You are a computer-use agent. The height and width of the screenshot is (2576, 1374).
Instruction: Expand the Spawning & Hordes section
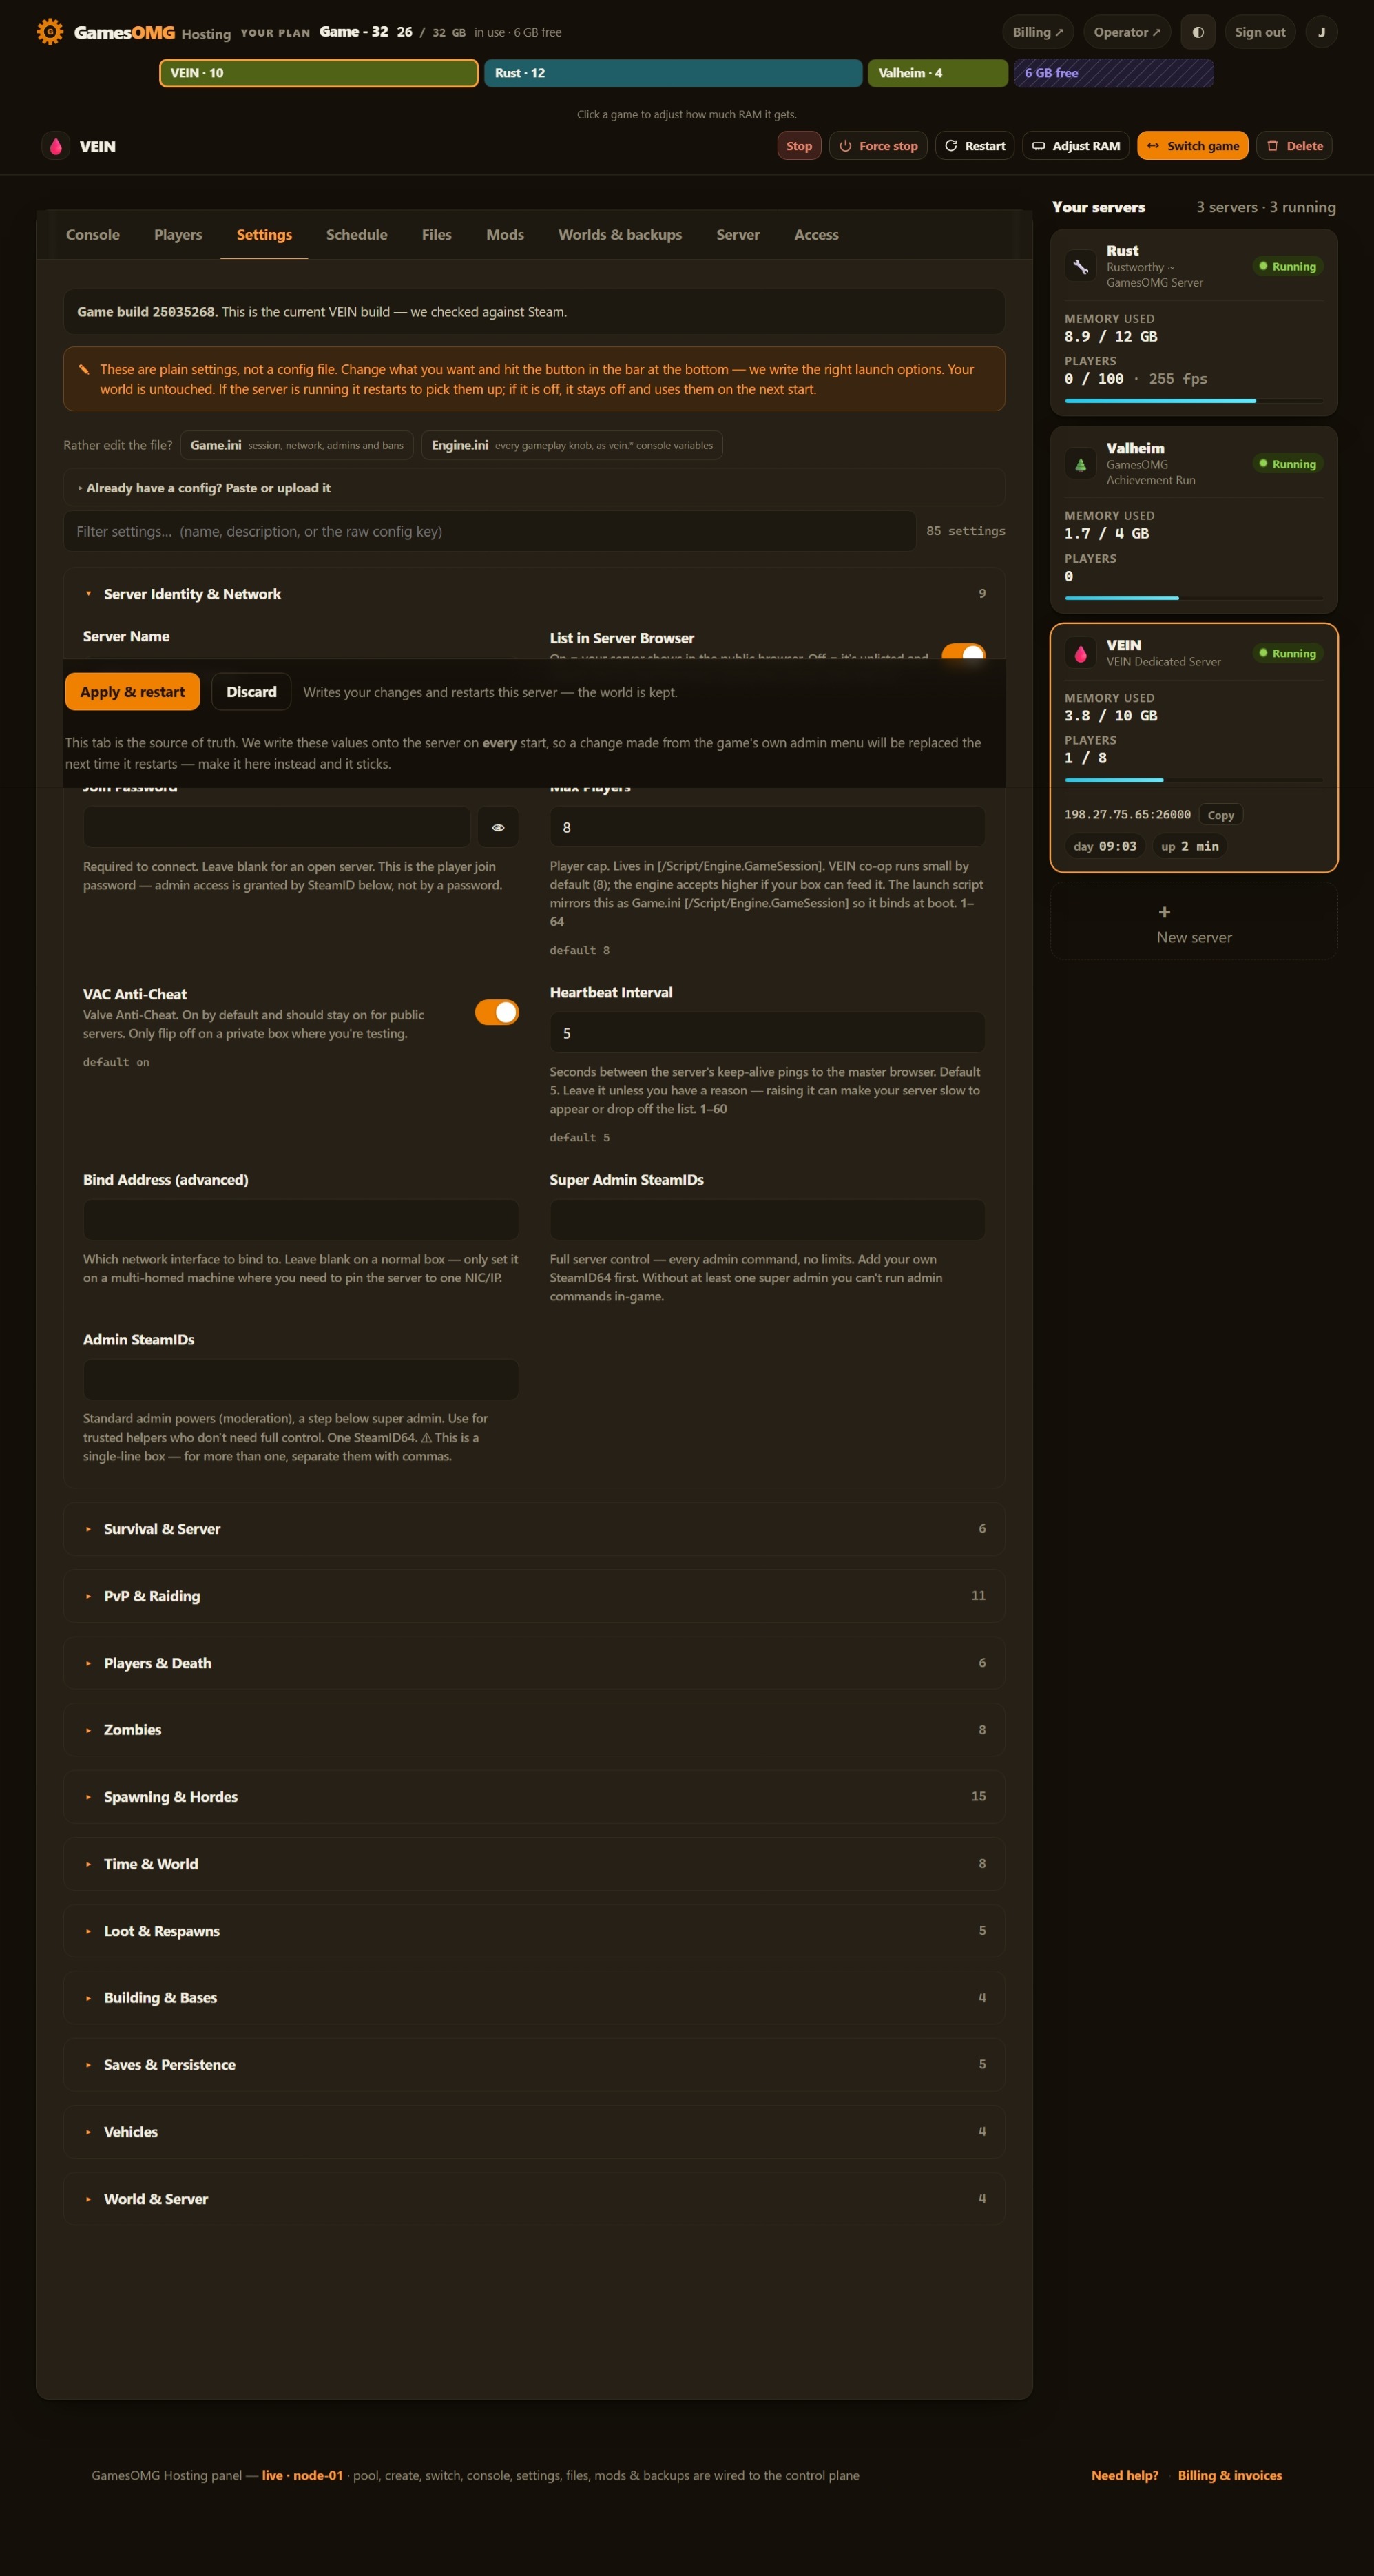tap(534, 1797)
